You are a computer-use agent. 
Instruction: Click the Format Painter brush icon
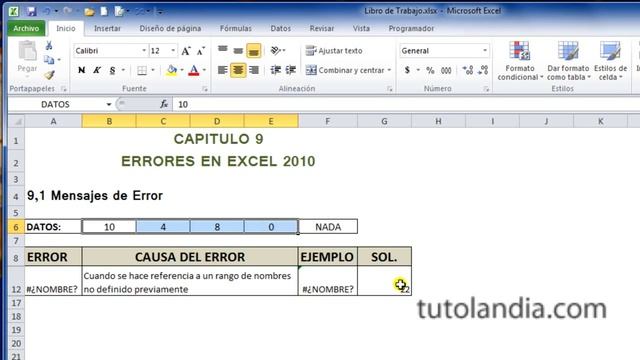point(49,75)
